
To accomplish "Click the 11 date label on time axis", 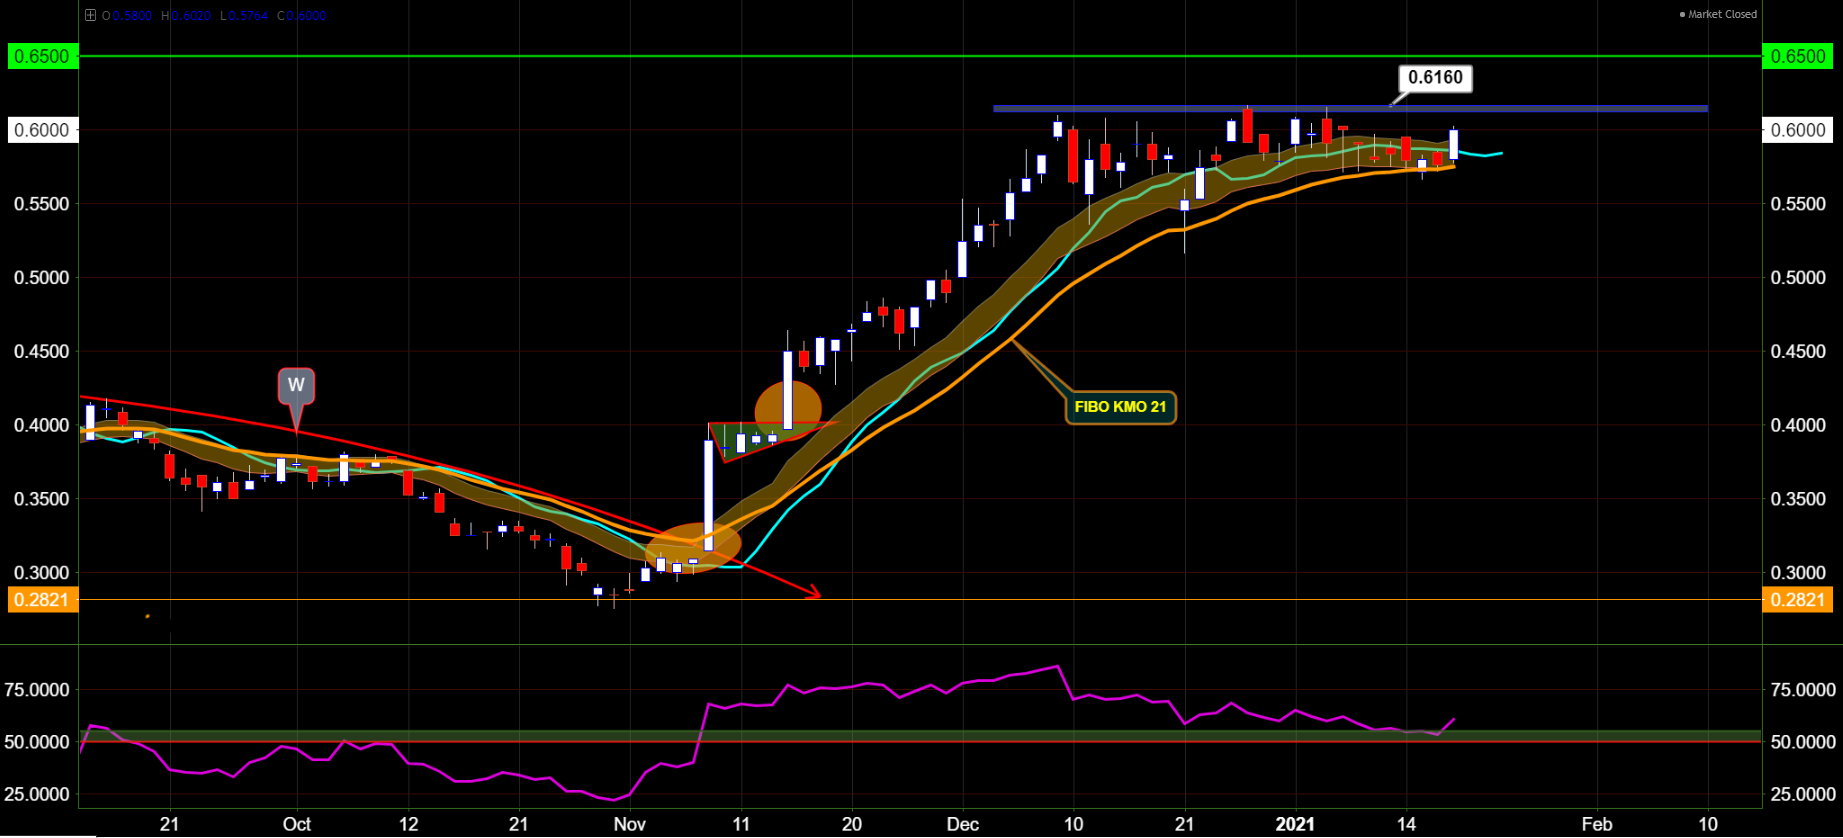I will pos(741,824).
